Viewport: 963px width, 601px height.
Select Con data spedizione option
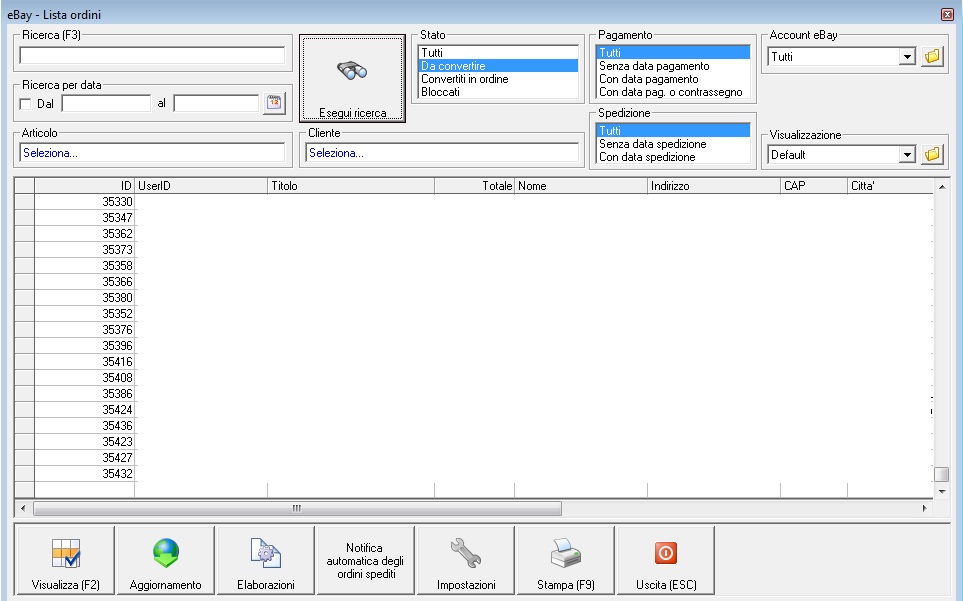coord(673,157)
